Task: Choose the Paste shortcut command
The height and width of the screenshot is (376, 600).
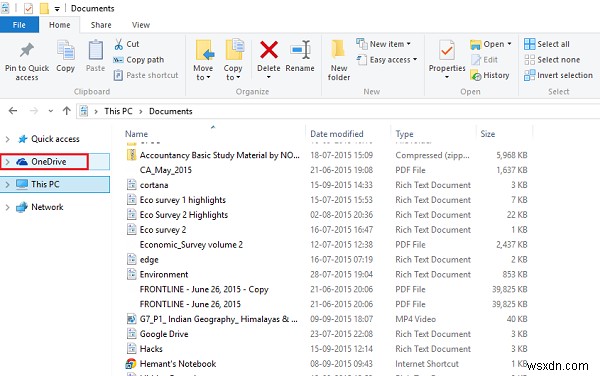Action: (146, 75)
